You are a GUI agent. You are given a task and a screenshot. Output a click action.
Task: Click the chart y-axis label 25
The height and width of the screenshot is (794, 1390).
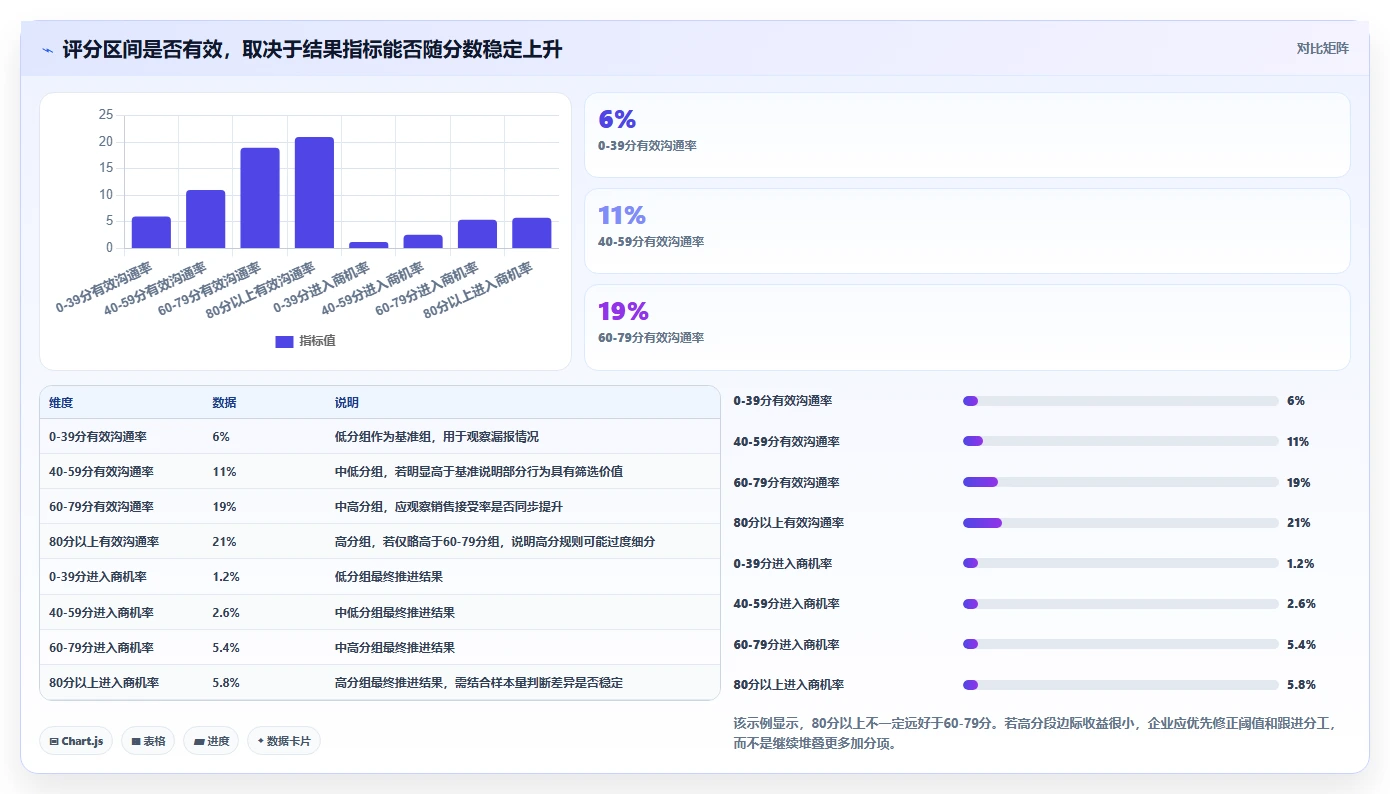click(x=106, y=115)
